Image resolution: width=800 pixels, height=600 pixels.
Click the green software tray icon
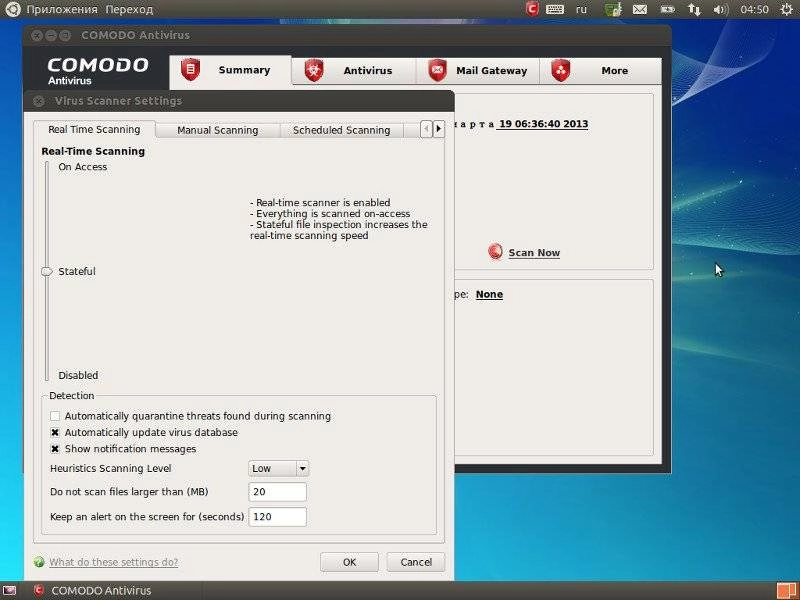point(613,9)
